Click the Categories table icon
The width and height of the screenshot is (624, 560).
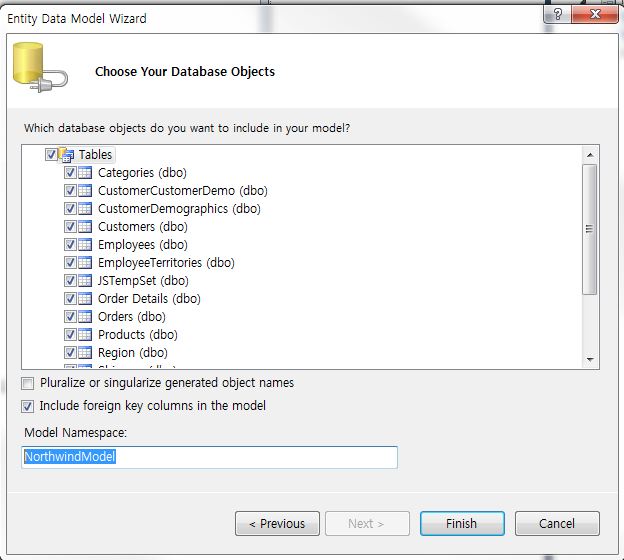(85, 173)
